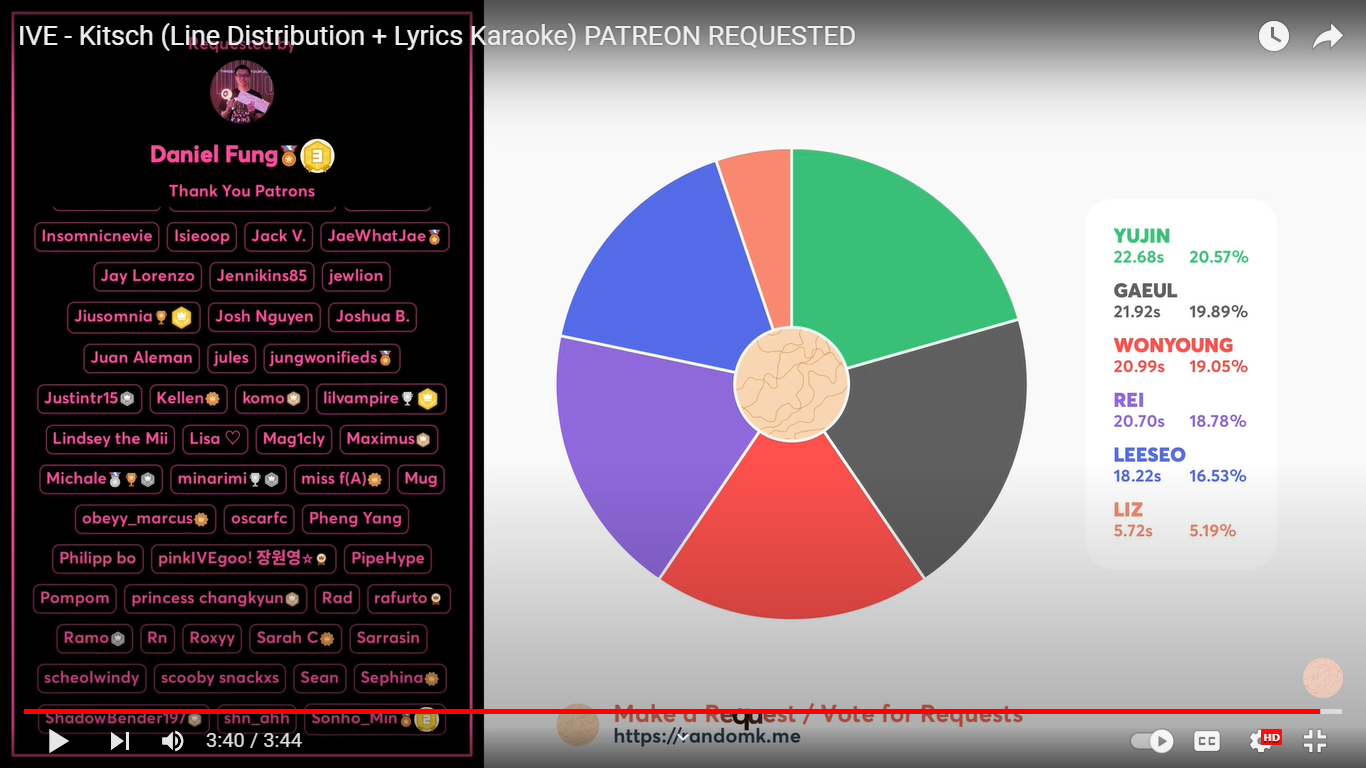The height and width of the screenshot is (768, 1366).
Task: Skip to the next video
Action: pos(120,741)
